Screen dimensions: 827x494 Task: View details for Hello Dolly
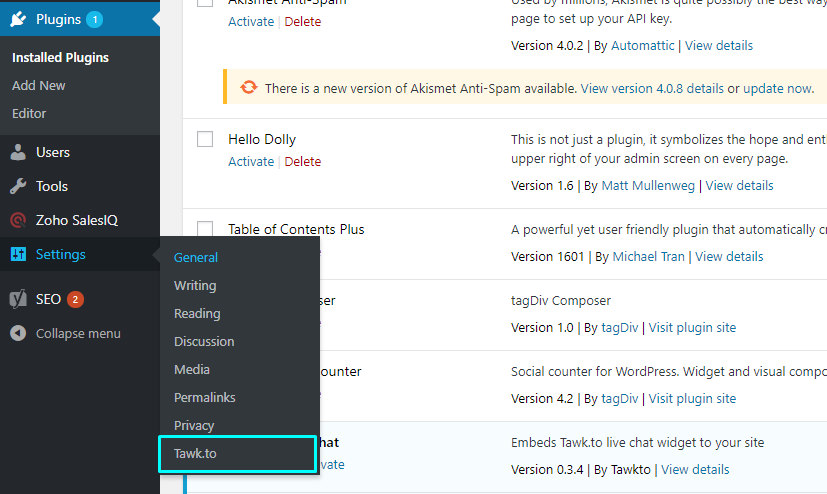click(x=739, y=186)
